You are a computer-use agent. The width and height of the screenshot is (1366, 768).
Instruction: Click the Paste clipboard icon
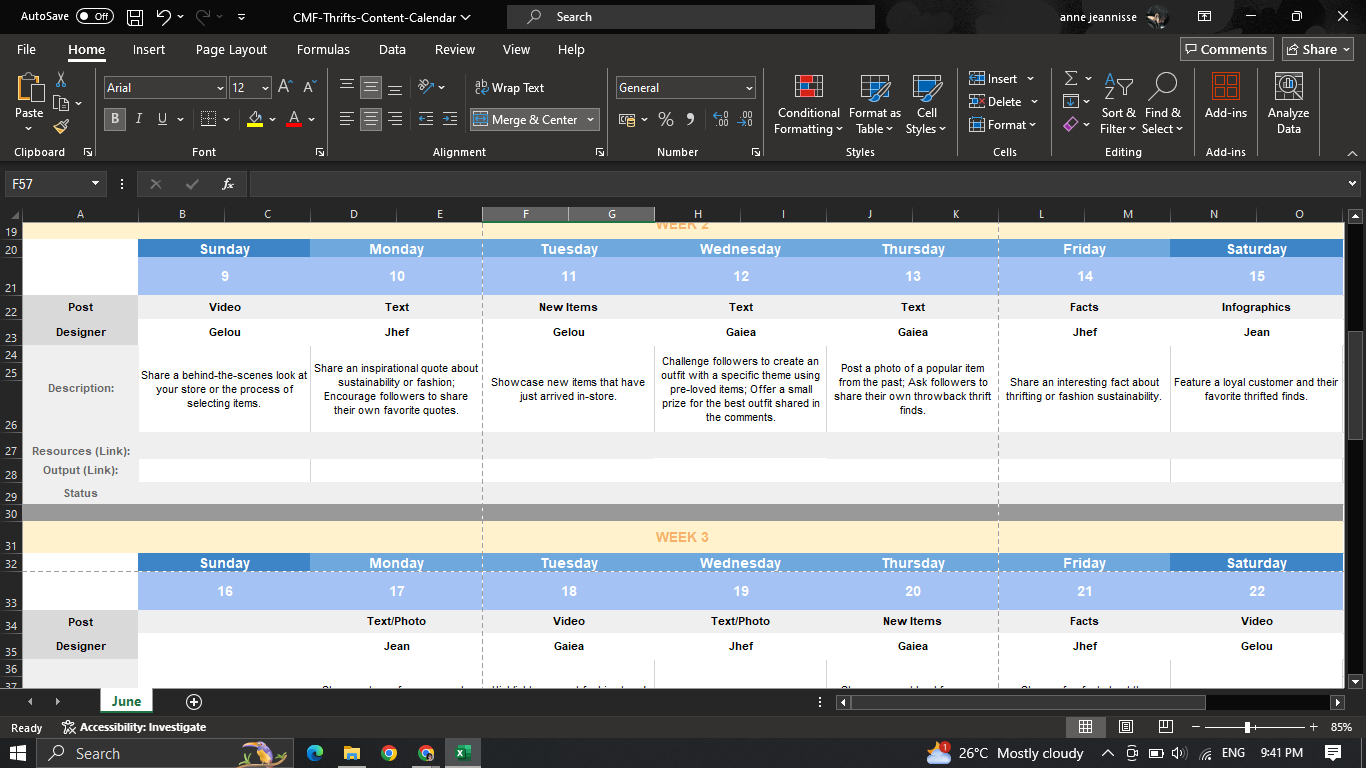pyautogui.click(x=30, y=89)
